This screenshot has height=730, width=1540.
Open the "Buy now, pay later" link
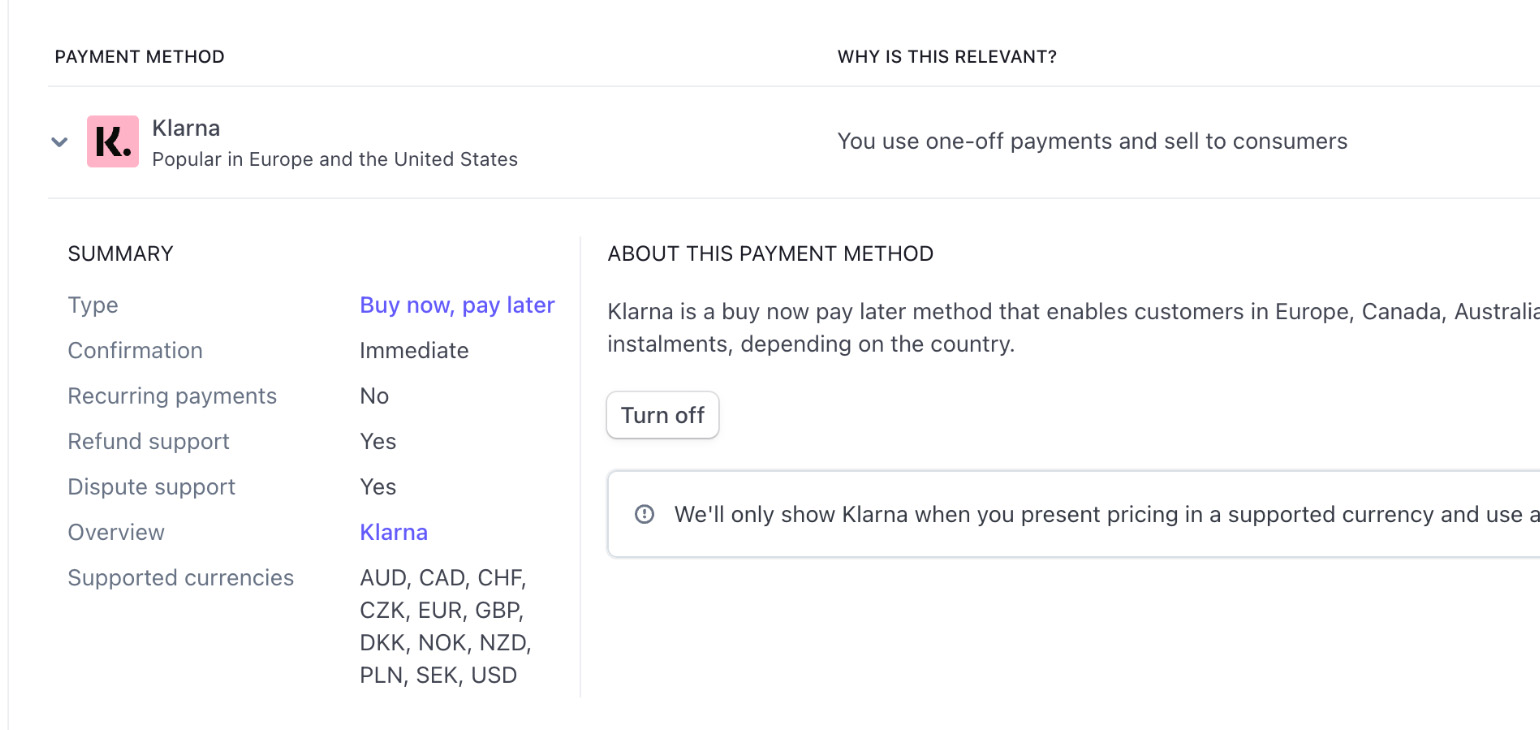pyautogui.click(x=457, y=305)
